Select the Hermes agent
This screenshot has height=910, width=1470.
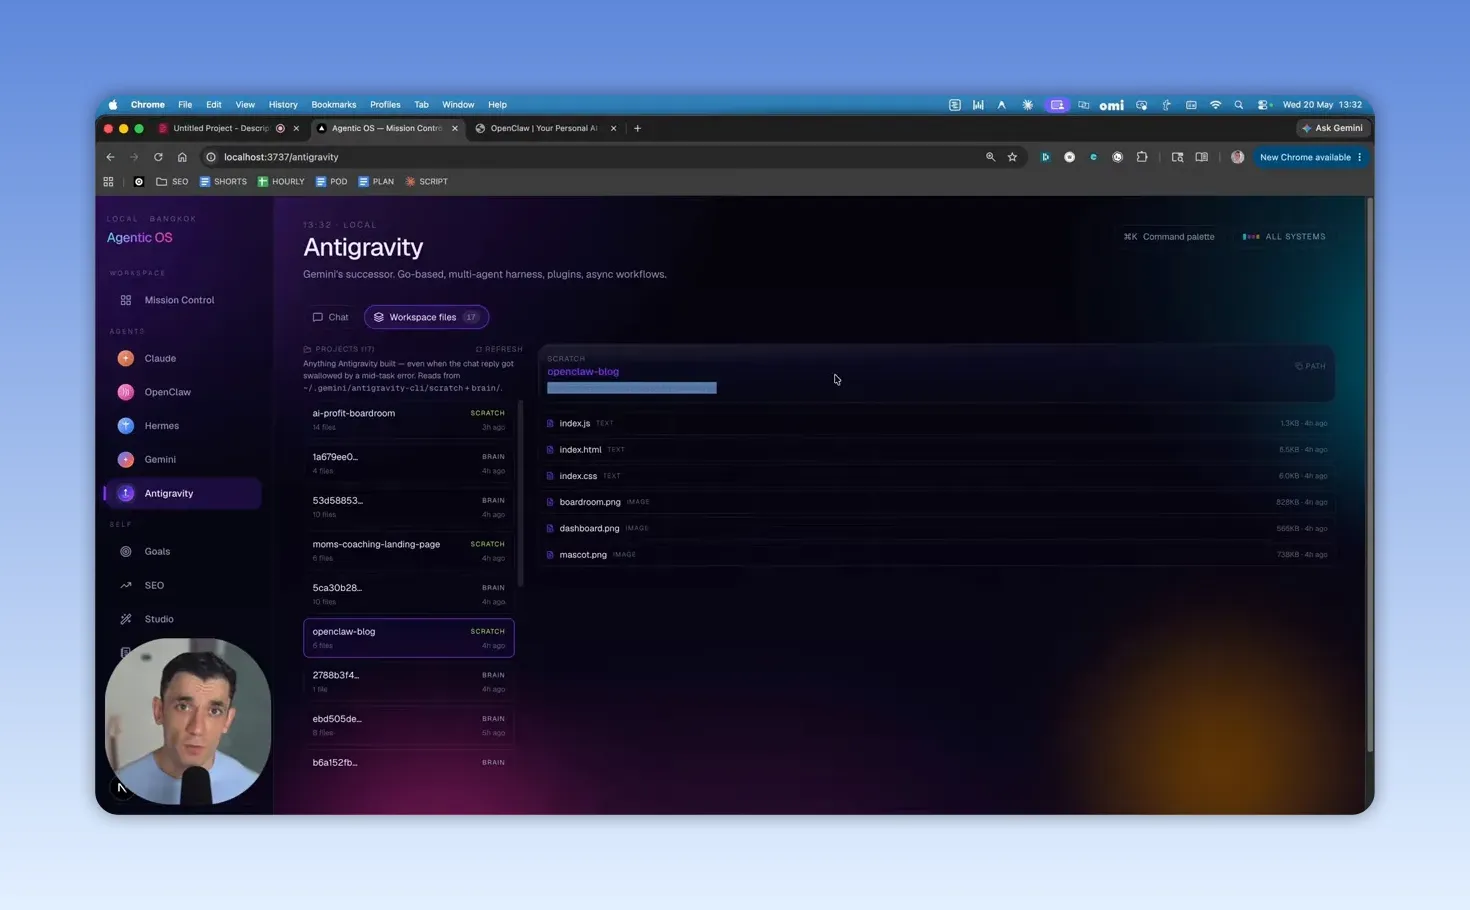pyautogui.click(x=182, y=426)
